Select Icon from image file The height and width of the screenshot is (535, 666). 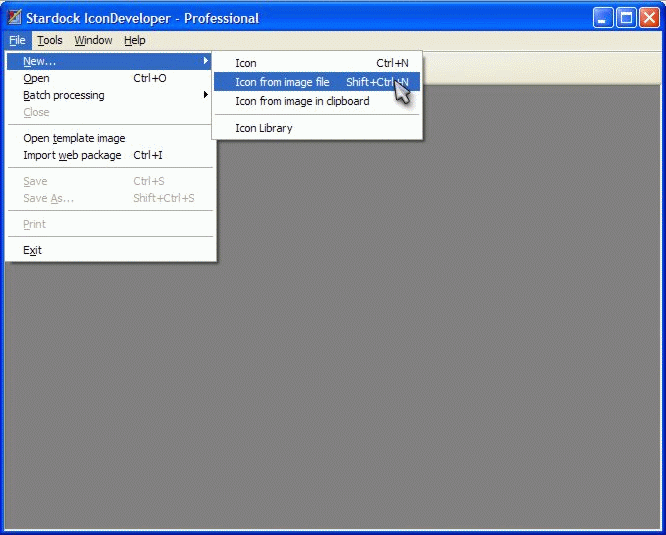[317, 82]
